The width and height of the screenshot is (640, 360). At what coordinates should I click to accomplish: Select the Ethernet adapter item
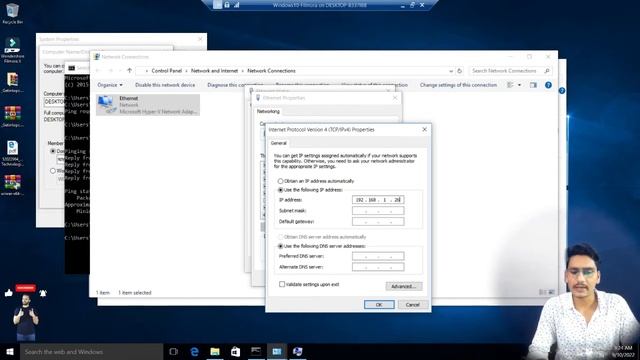(148, 105)
